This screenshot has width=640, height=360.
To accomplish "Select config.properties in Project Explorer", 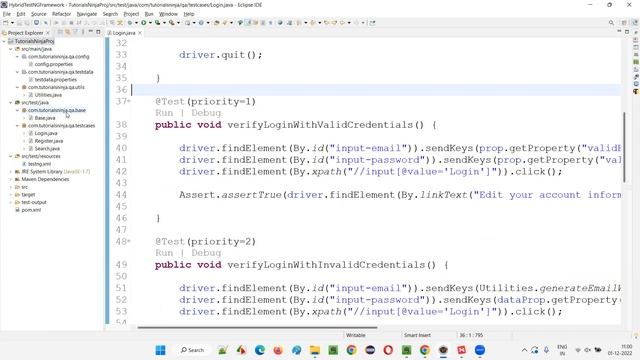I will pos(53,64).
